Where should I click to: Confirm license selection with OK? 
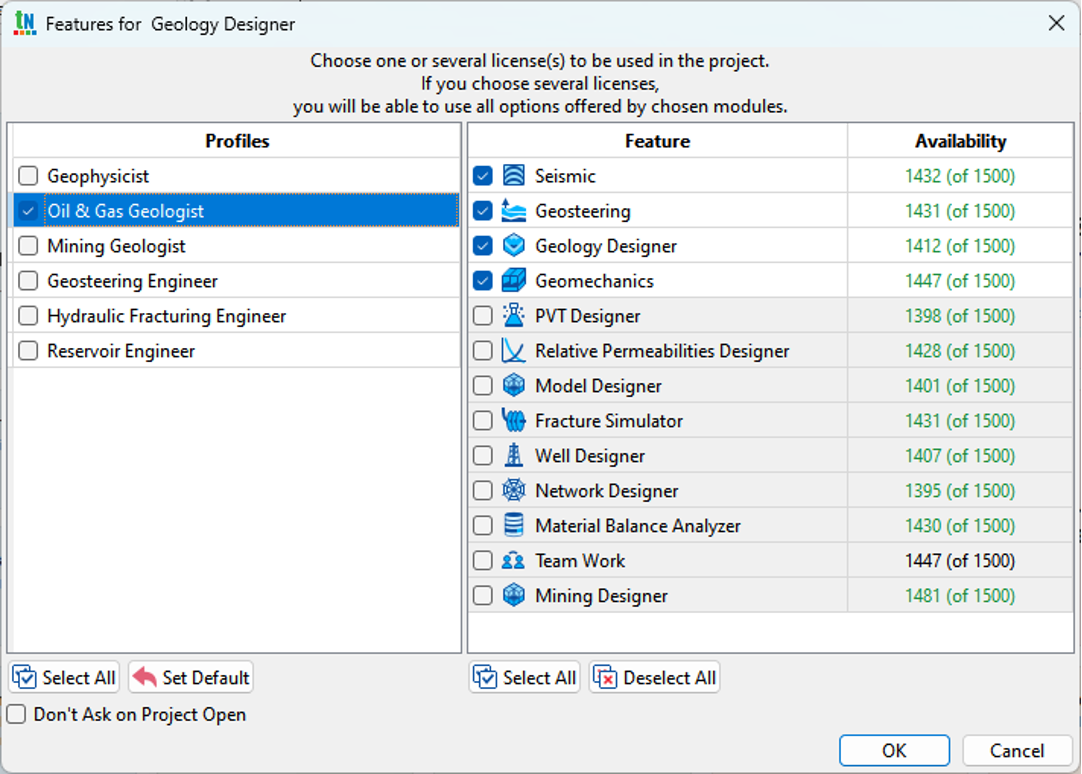(894, 751)
